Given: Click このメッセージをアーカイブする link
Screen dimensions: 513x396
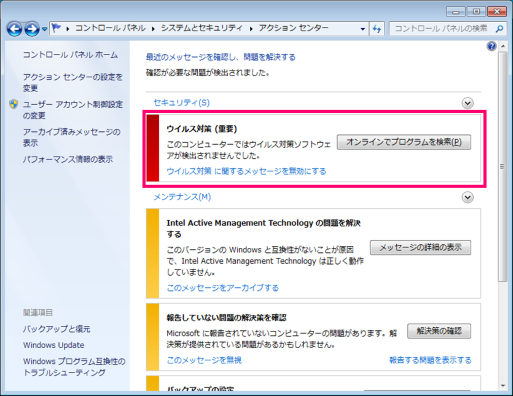Looking at the screenshot, I should (223, 288).
